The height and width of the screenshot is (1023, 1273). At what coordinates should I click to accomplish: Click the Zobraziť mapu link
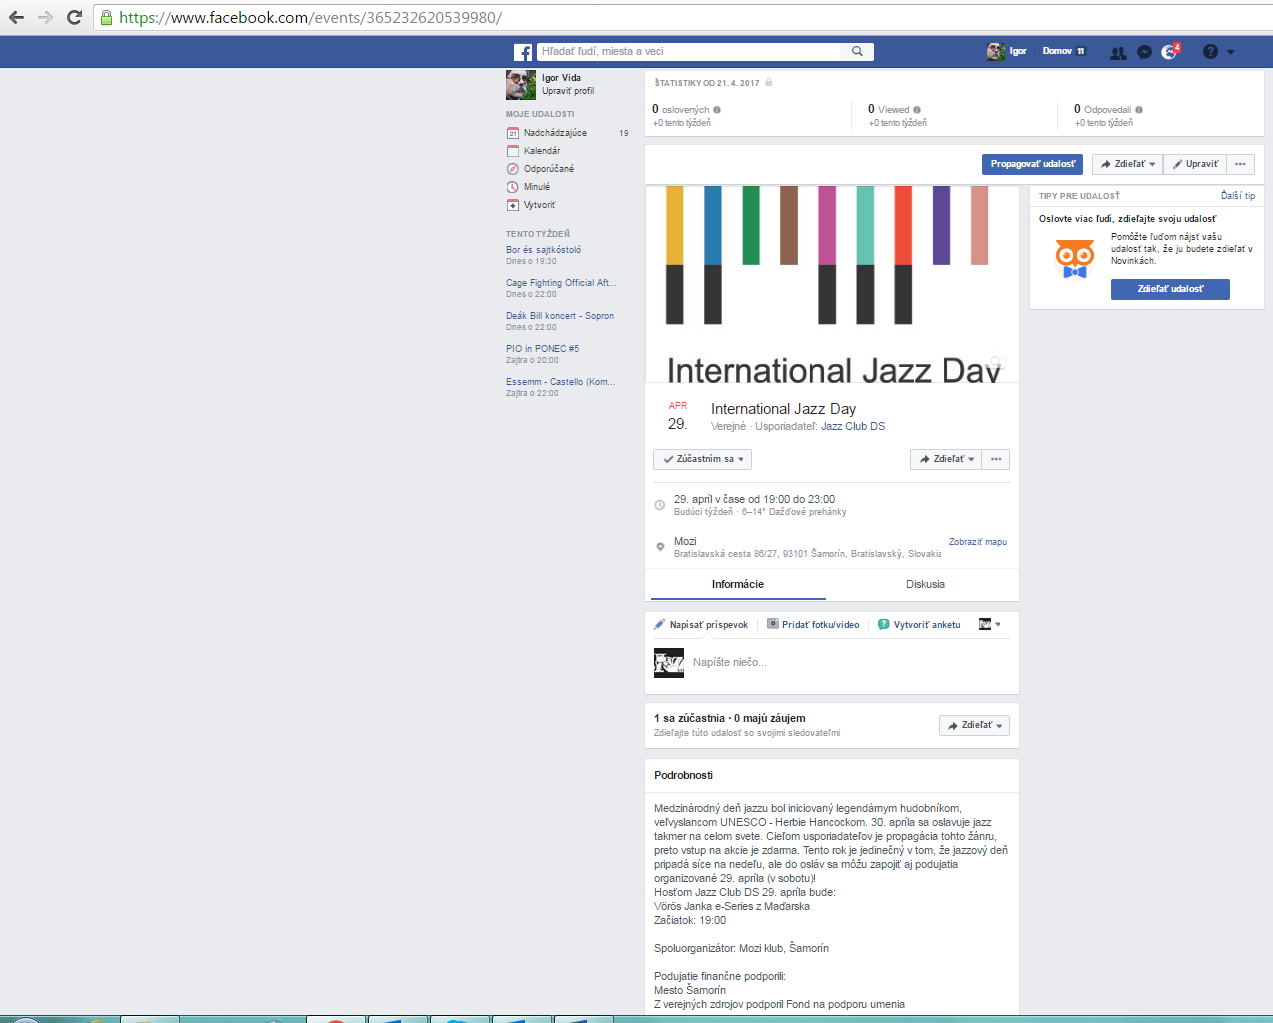click(x=977, y=542)
